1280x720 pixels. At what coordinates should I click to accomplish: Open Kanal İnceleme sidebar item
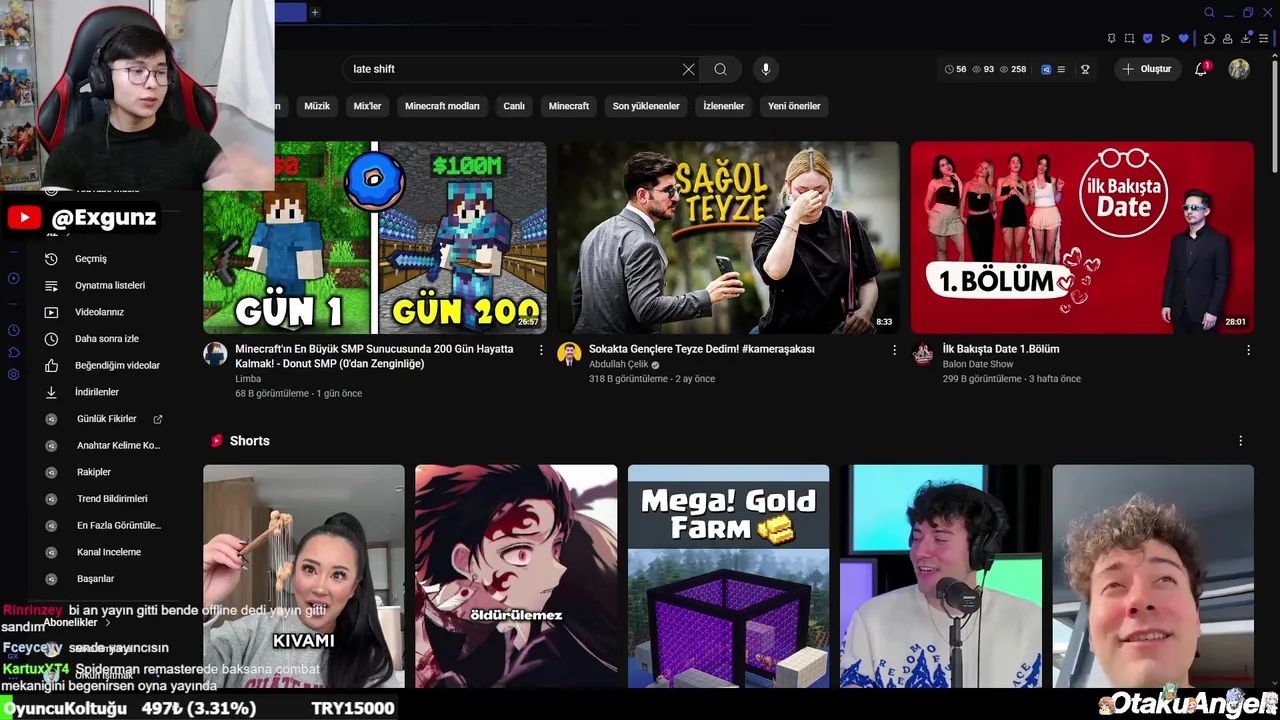(x=103, y=552)
